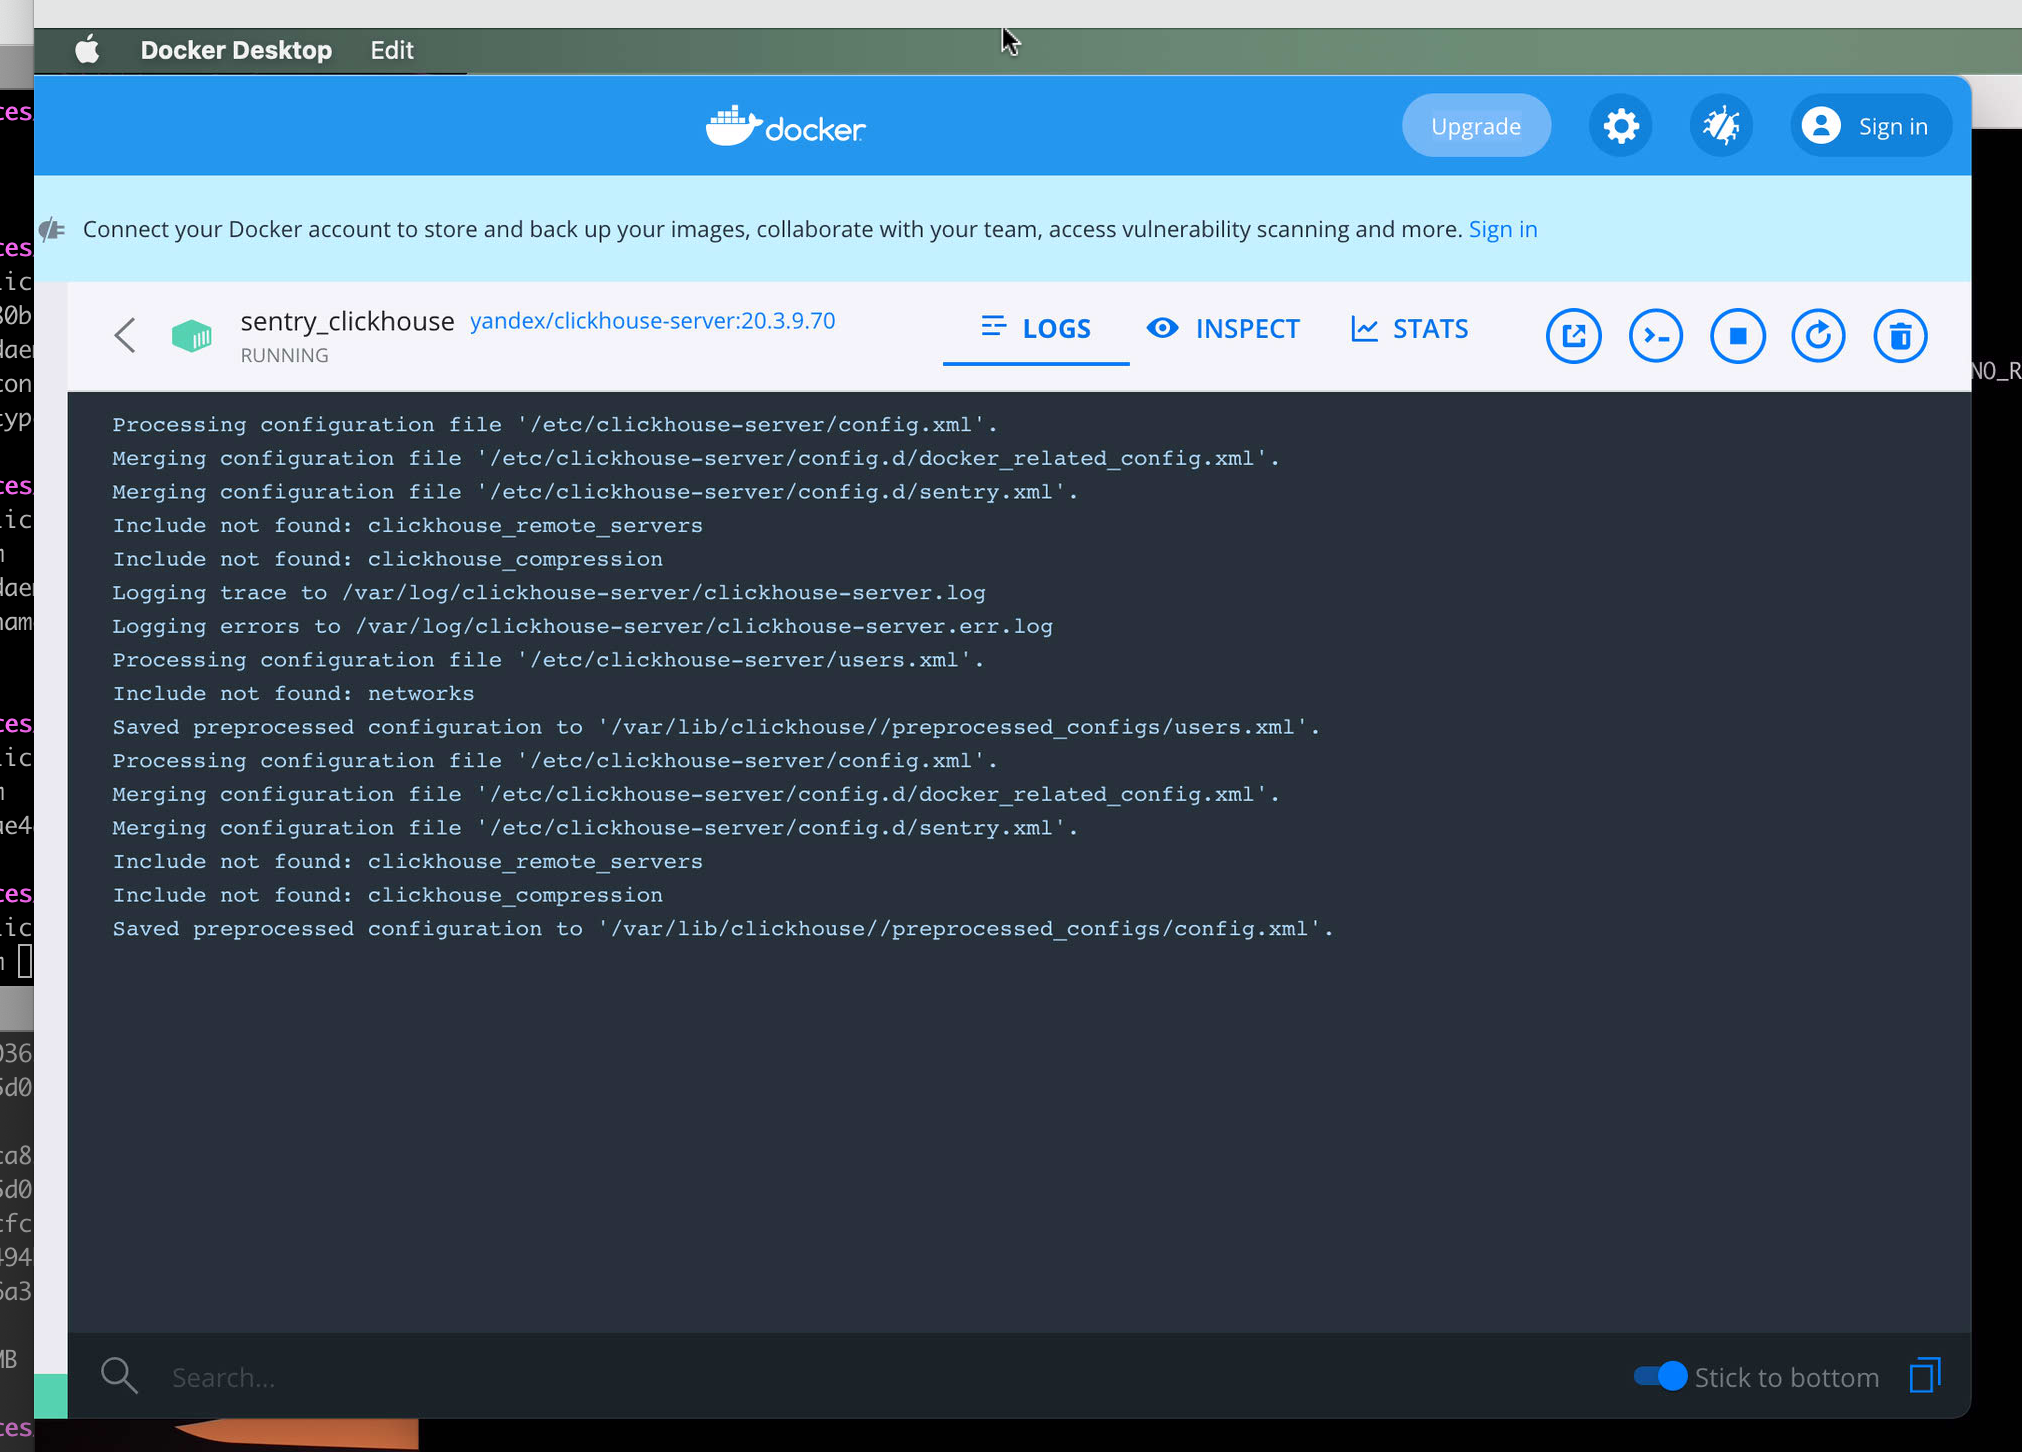Stop the sentry_clickhouse container

pyautogui.click(x=1737, y=336)
